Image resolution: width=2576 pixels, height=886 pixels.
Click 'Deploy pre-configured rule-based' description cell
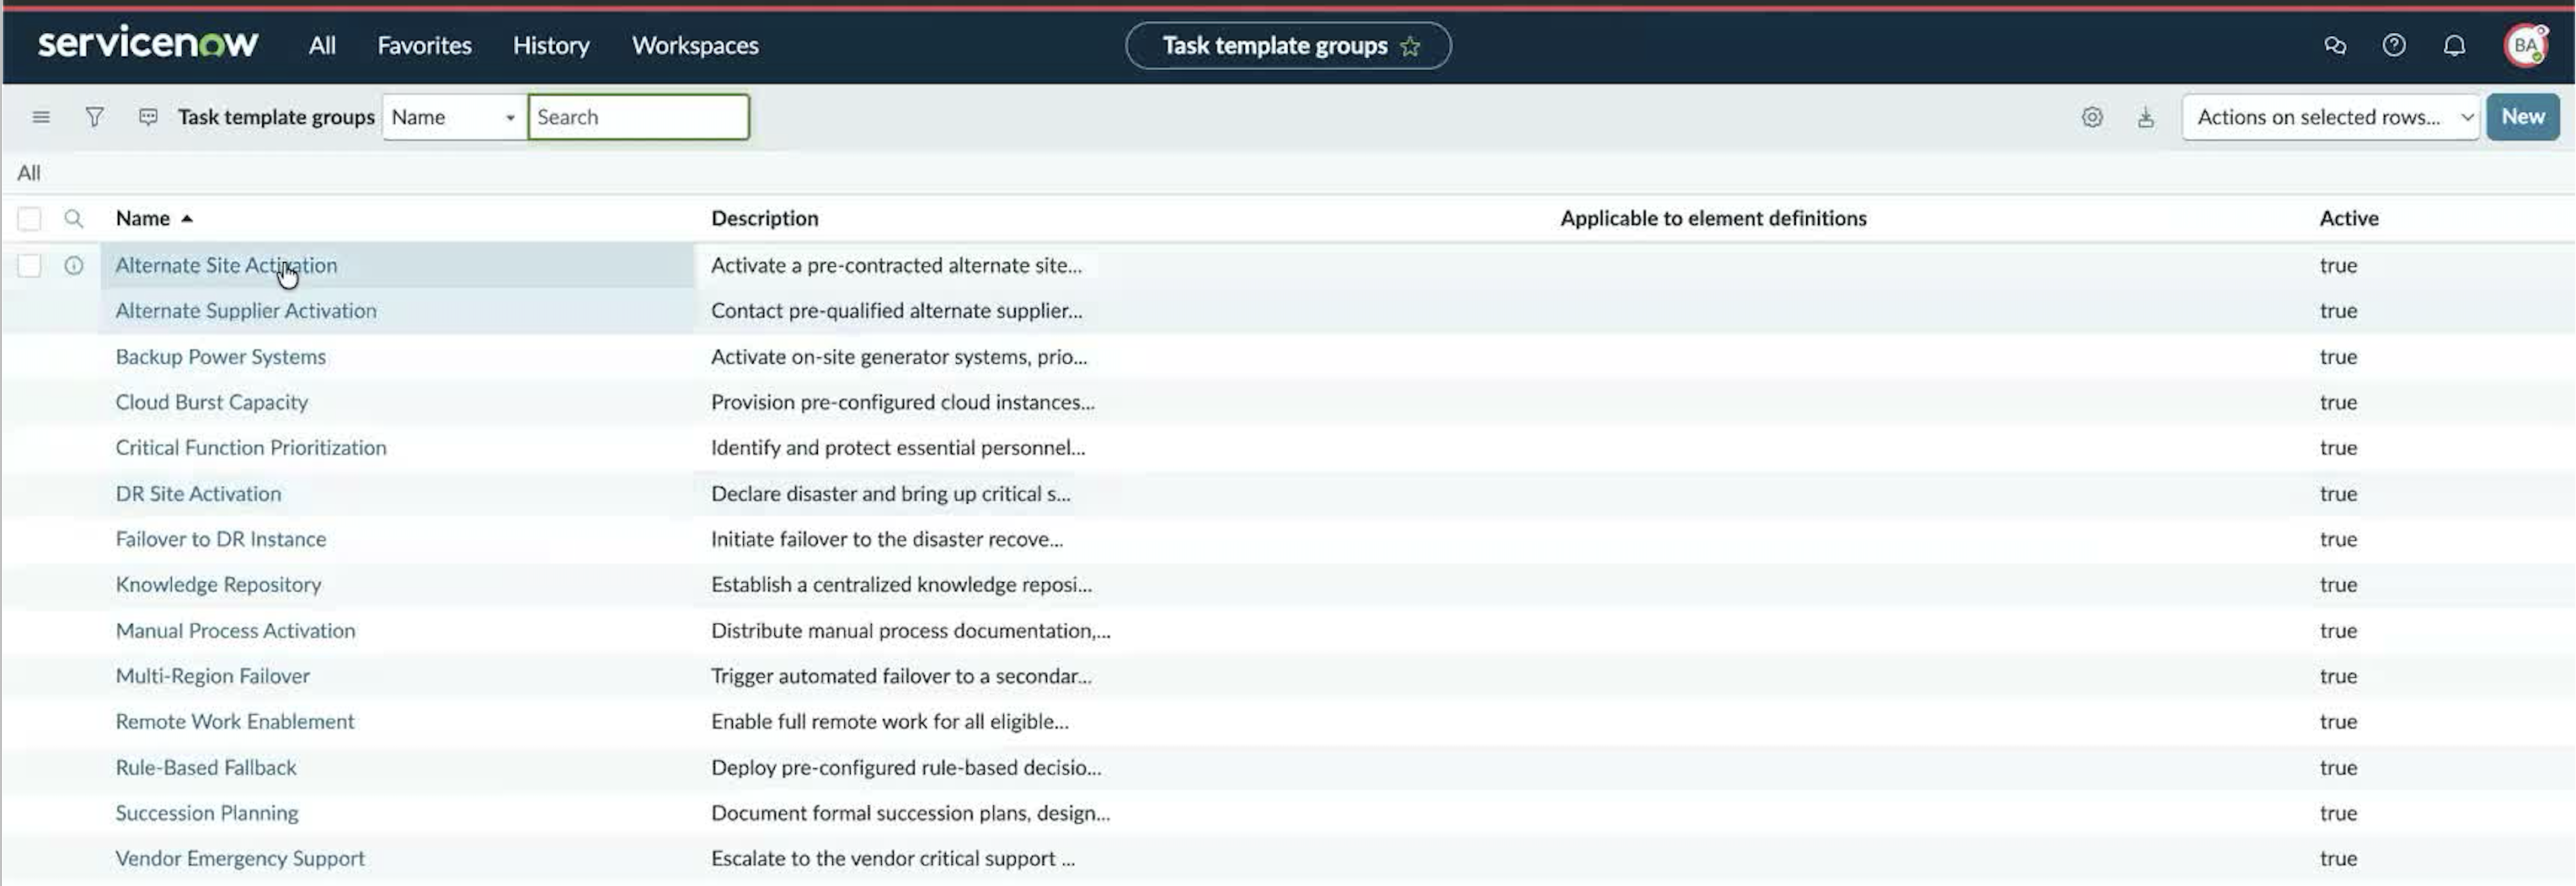tap(905, 768)
